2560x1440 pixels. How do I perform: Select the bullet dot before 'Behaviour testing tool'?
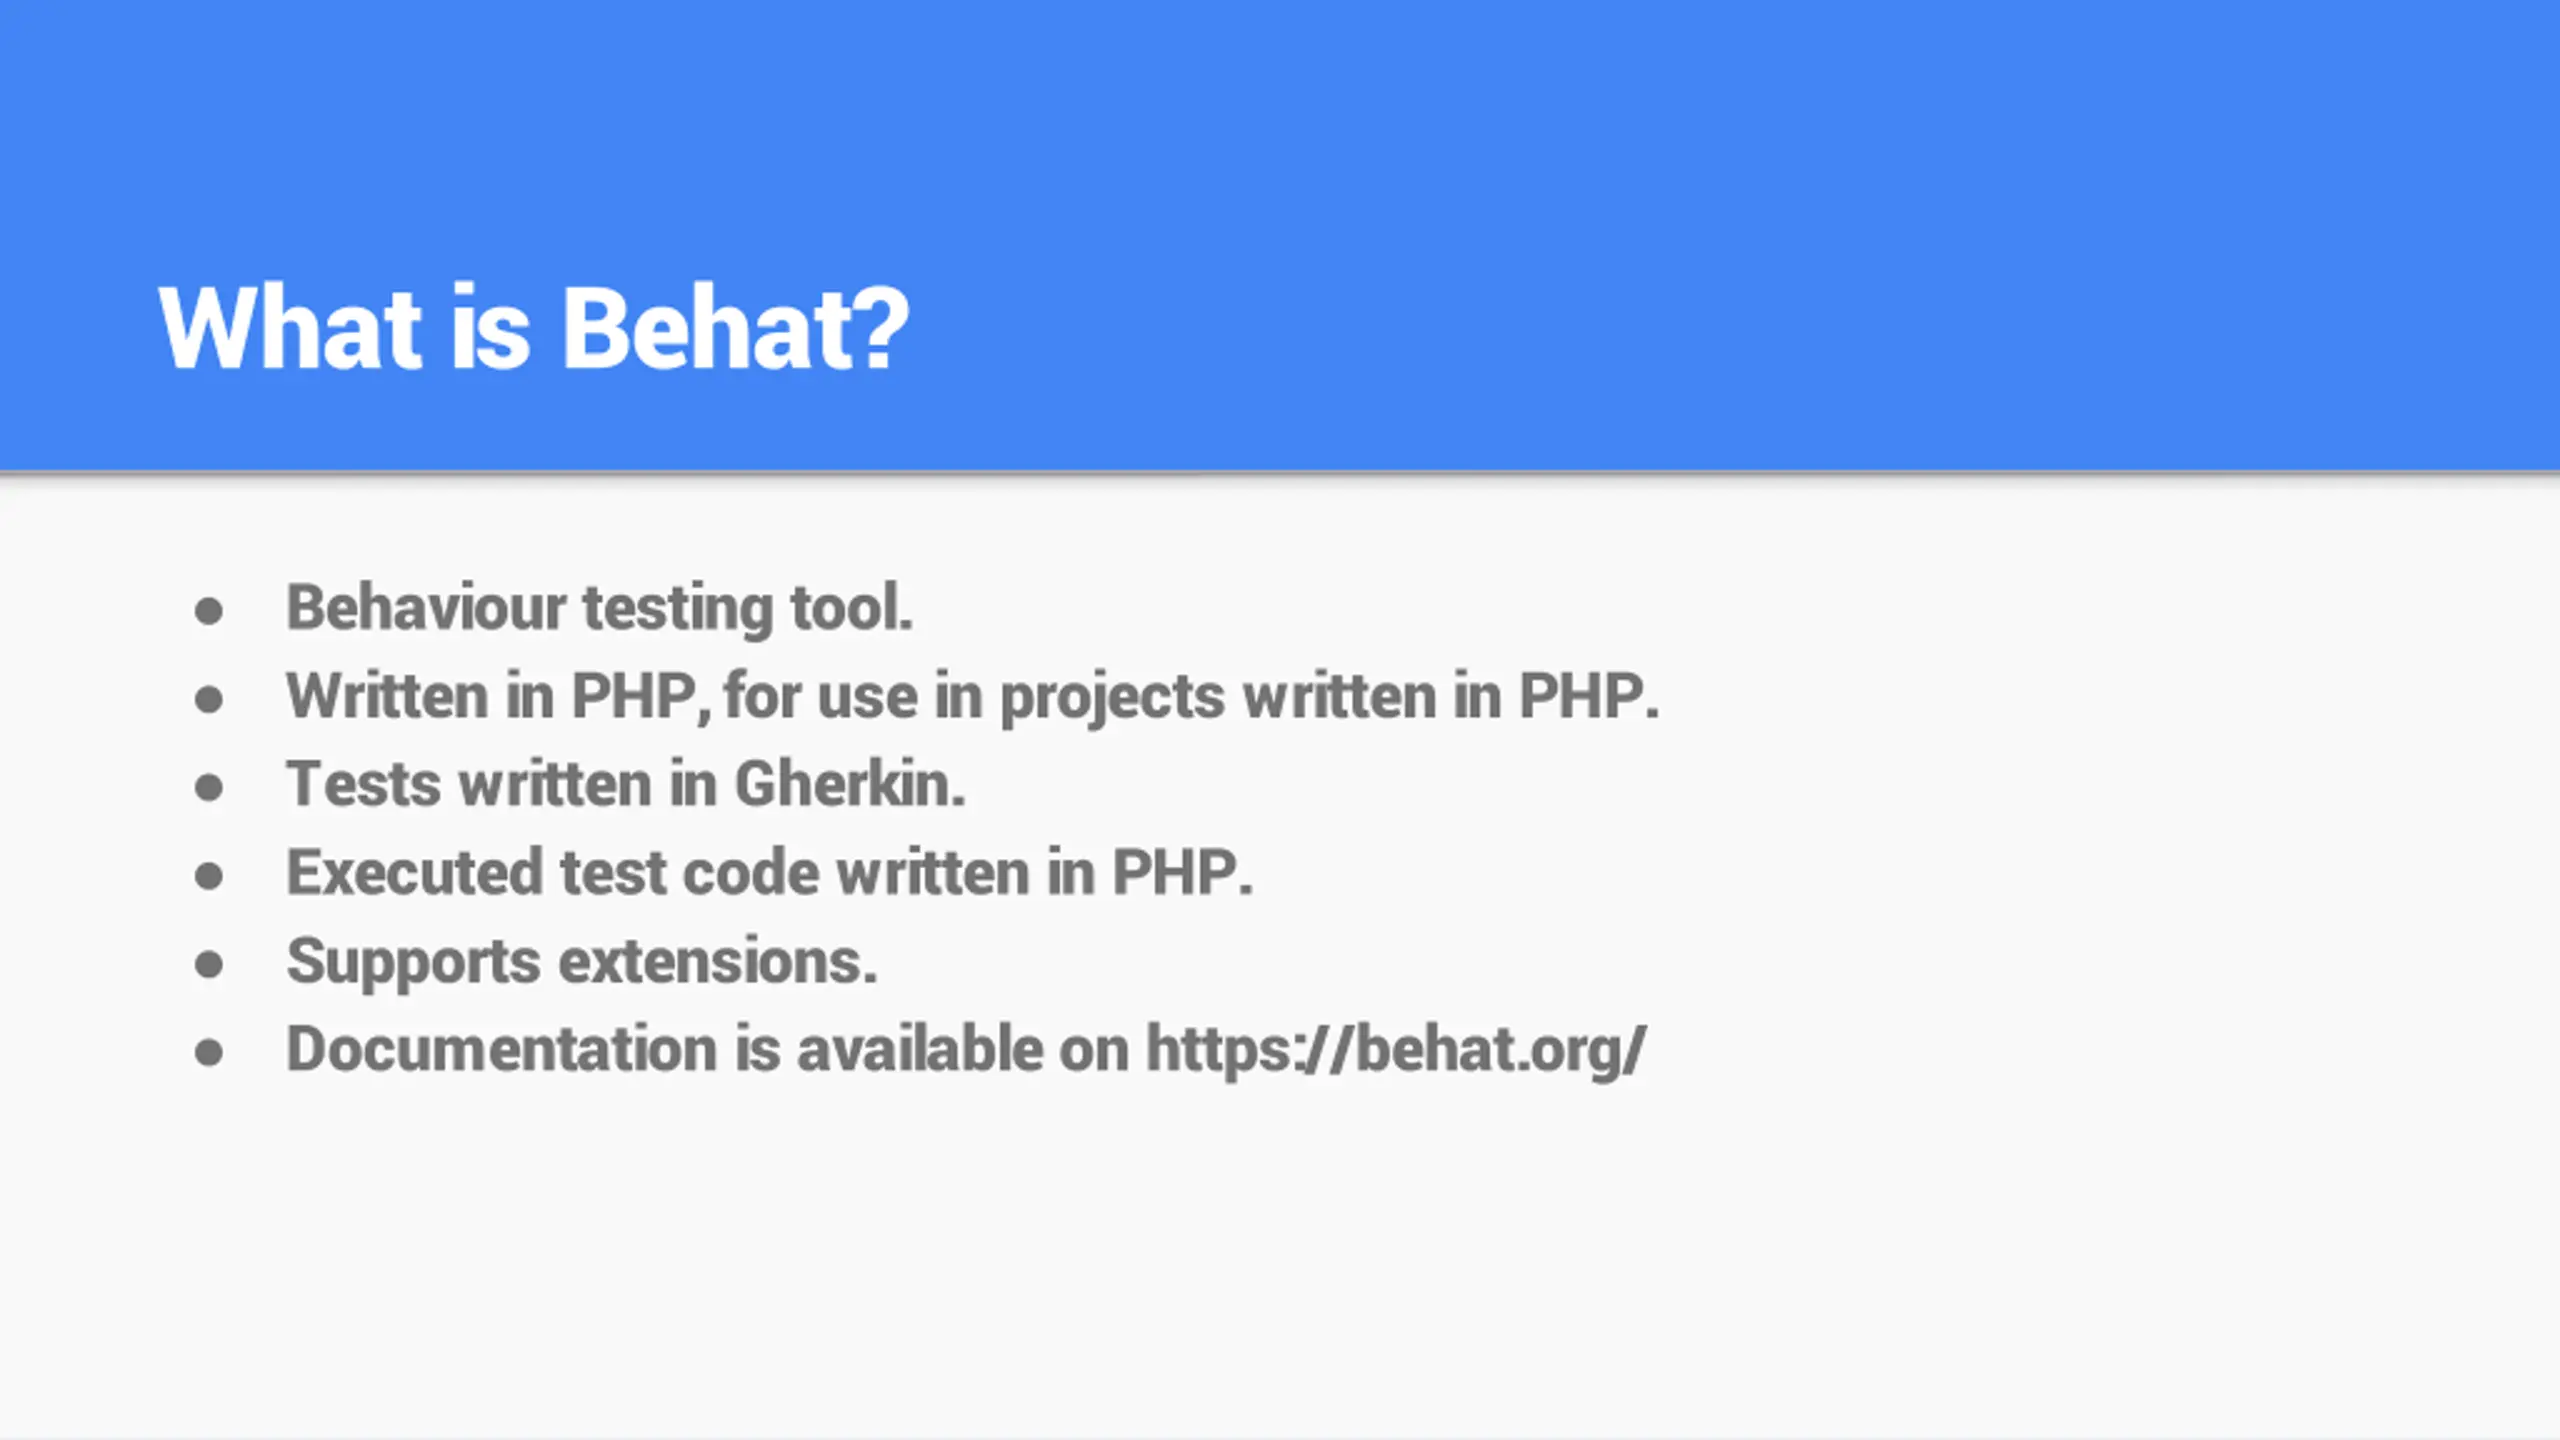coord(208,611)
